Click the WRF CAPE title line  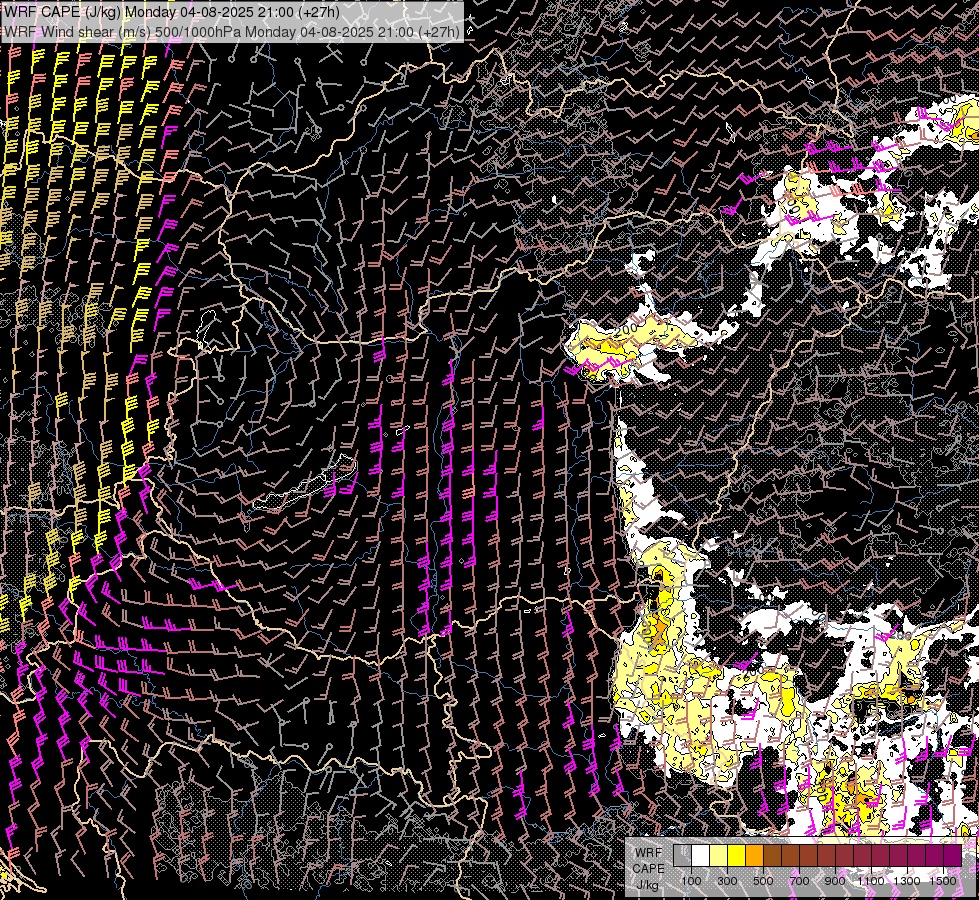(x=172, y=12)
